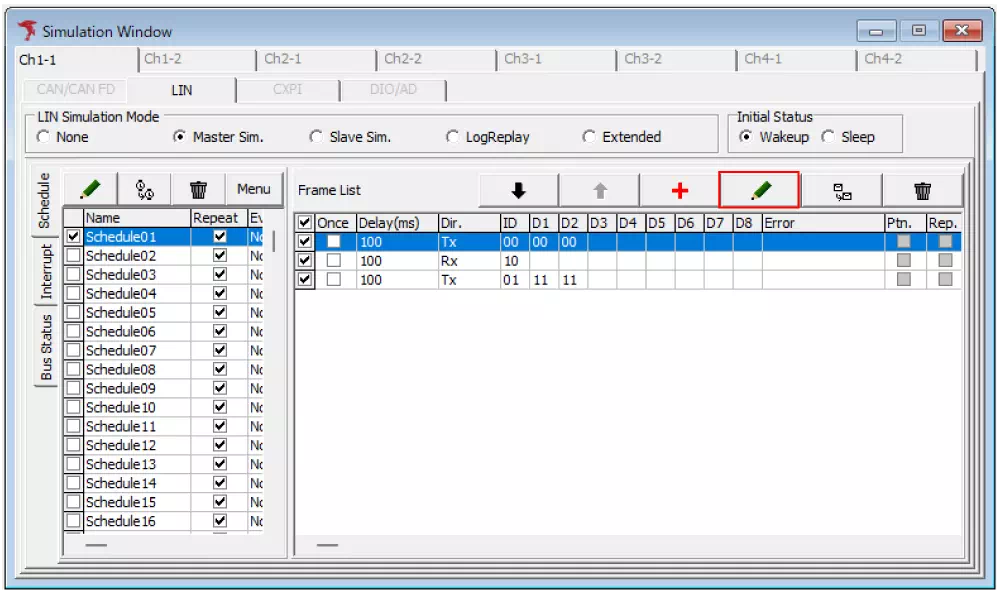Viewport: 1000px width, 593px height.
Task: Move frame down with black arrow button
Action: click(518, 190)
